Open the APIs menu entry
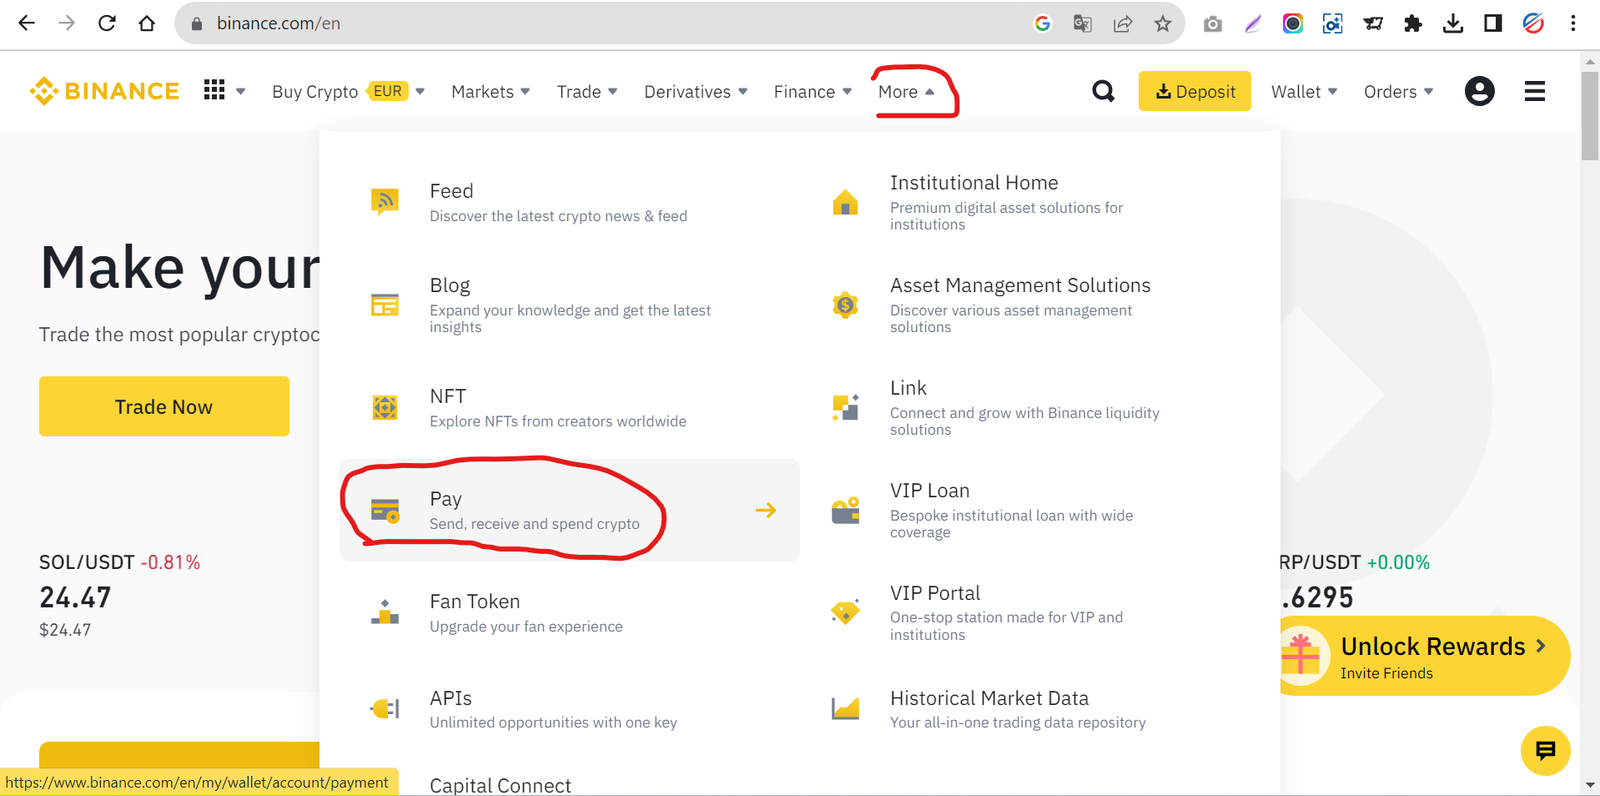The width and height of the screenshot is (1600, 796). [x=569, y=709]
